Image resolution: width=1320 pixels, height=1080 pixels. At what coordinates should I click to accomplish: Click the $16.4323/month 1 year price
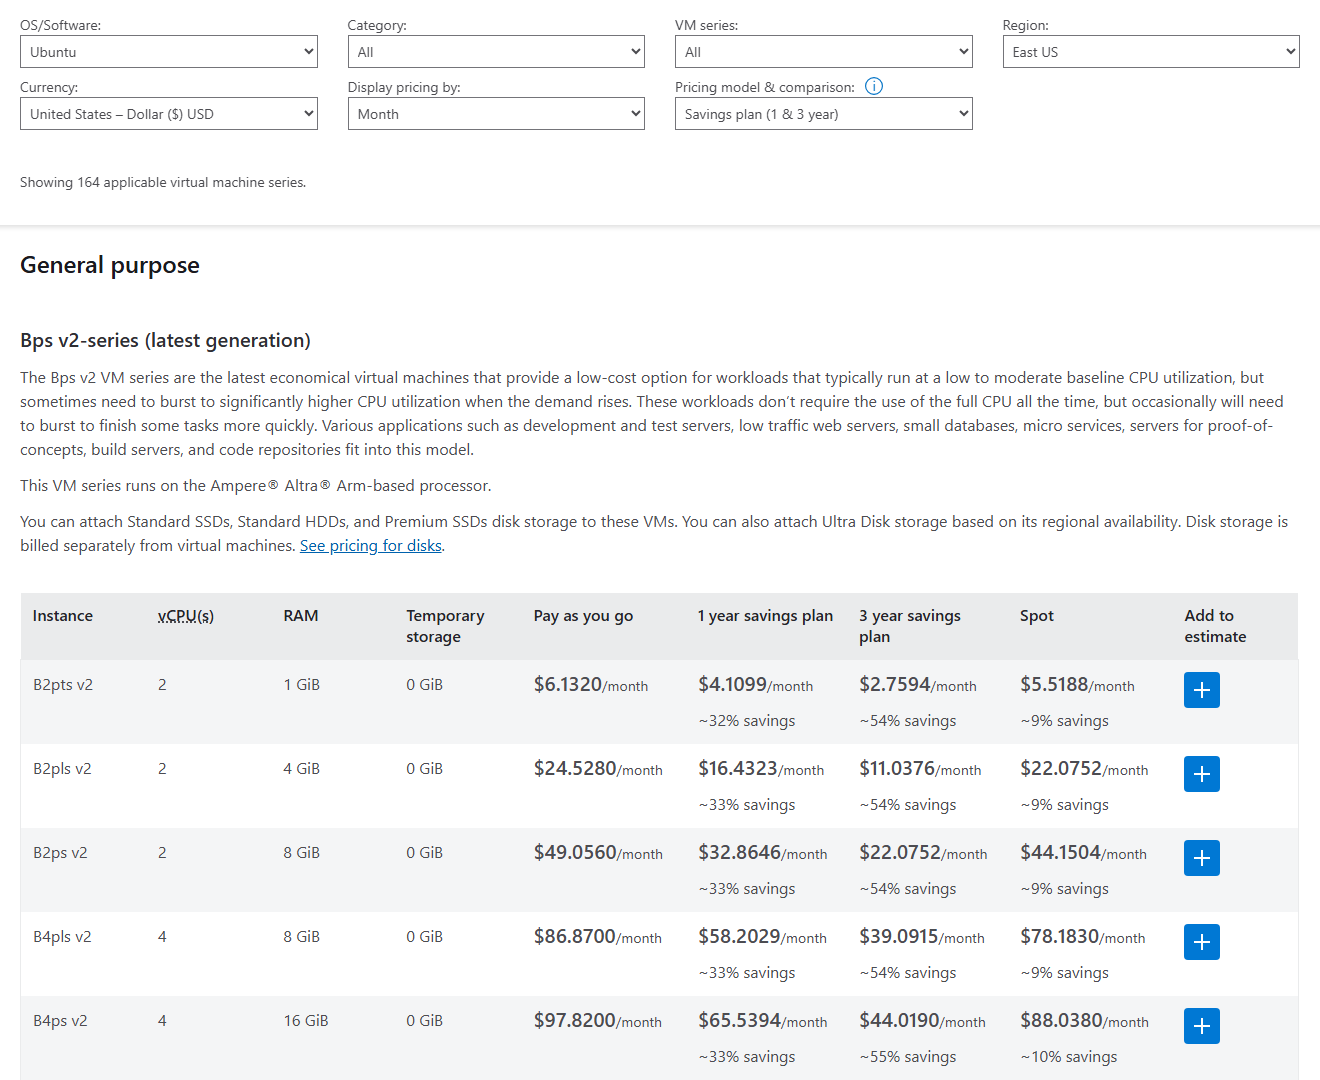(761, 769)
